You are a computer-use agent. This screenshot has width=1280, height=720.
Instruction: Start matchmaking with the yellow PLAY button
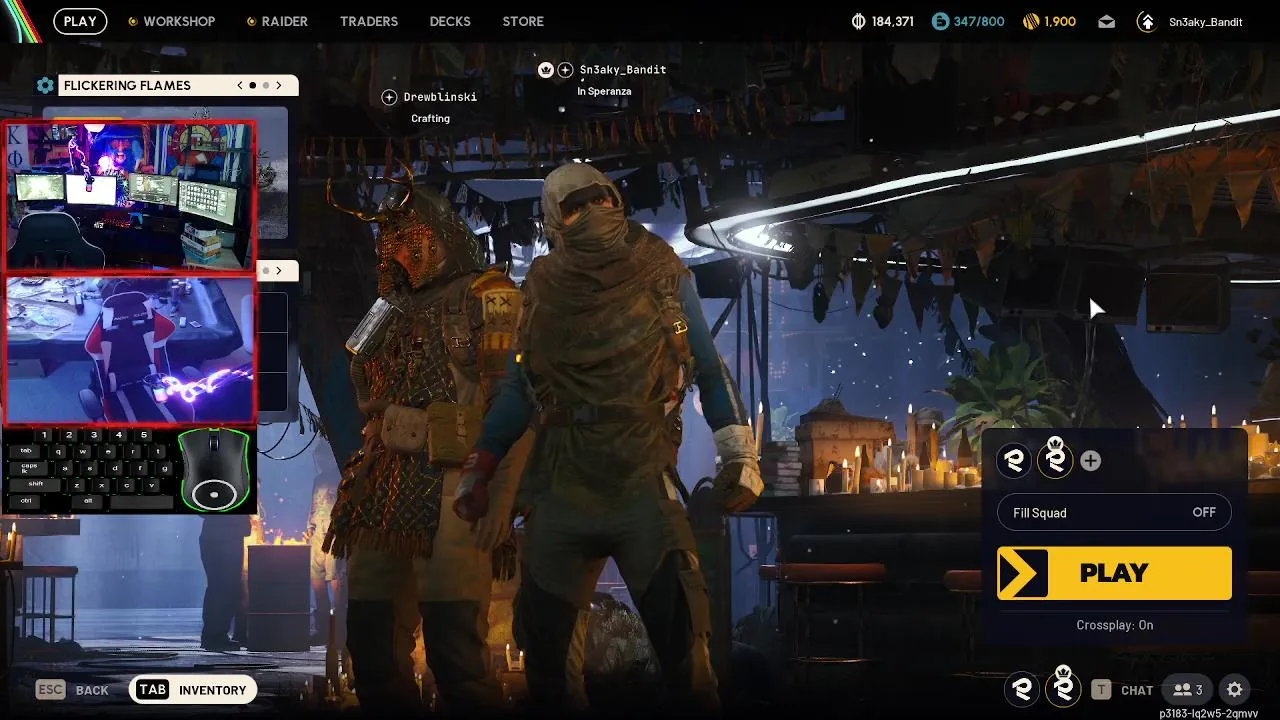1114,573
